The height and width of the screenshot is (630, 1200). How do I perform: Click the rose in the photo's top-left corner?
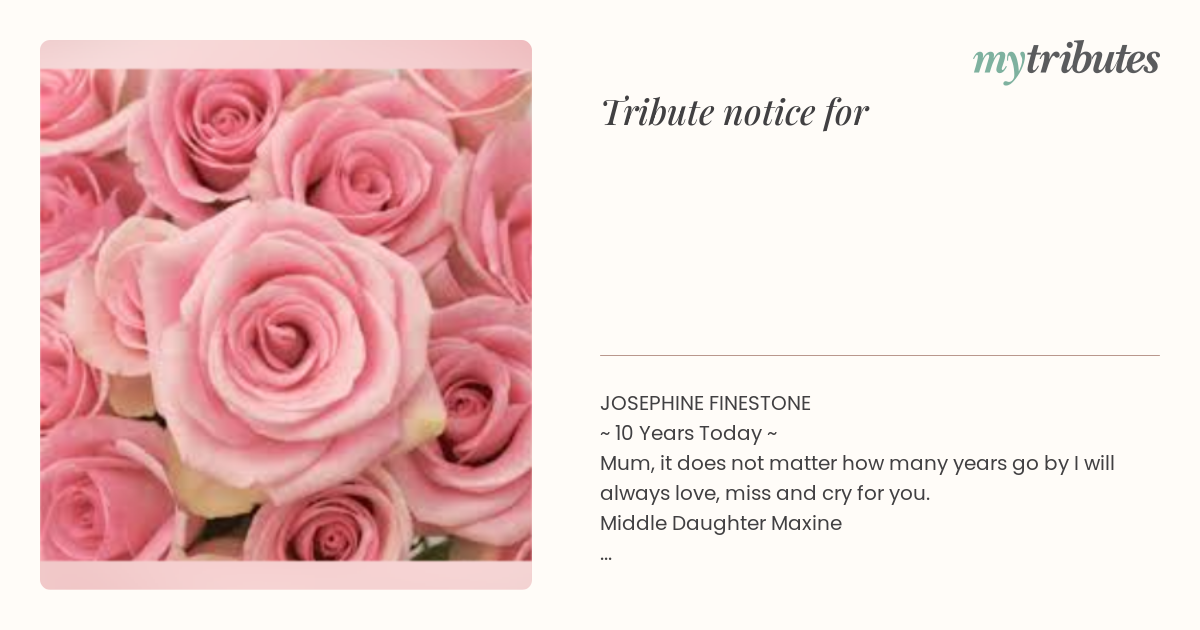(x=75, y=105)
